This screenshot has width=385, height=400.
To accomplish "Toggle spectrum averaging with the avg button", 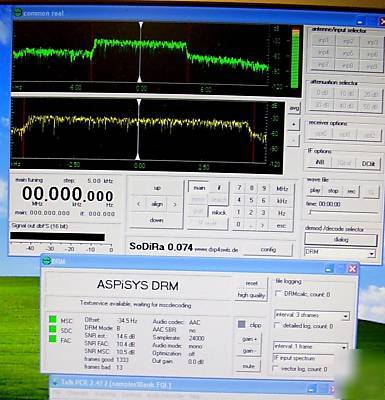I will click(294, 108).
